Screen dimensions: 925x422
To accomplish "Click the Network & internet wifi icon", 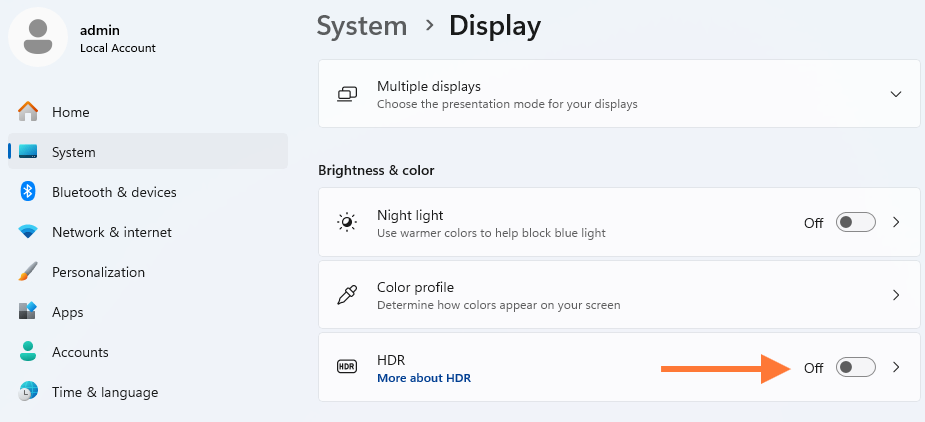I will click(28, 232).
